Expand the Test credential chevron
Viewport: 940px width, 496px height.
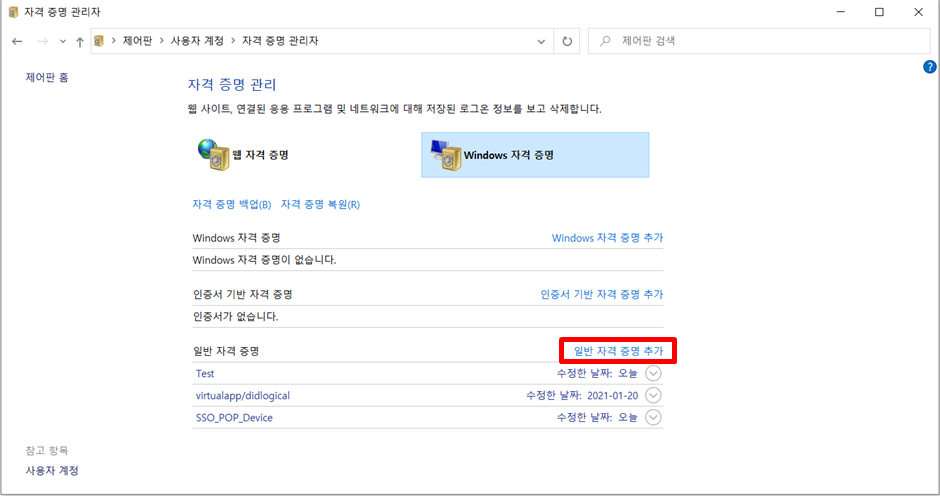(653, 373)
